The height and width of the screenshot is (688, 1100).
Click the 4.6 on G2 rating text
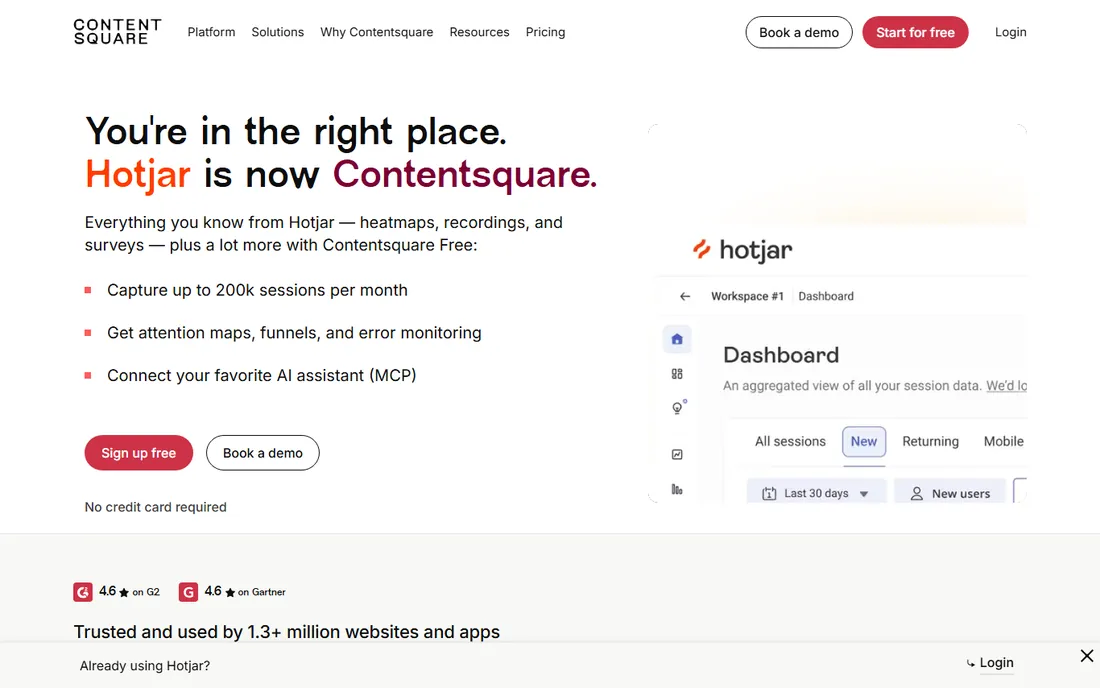click(129, 592)
